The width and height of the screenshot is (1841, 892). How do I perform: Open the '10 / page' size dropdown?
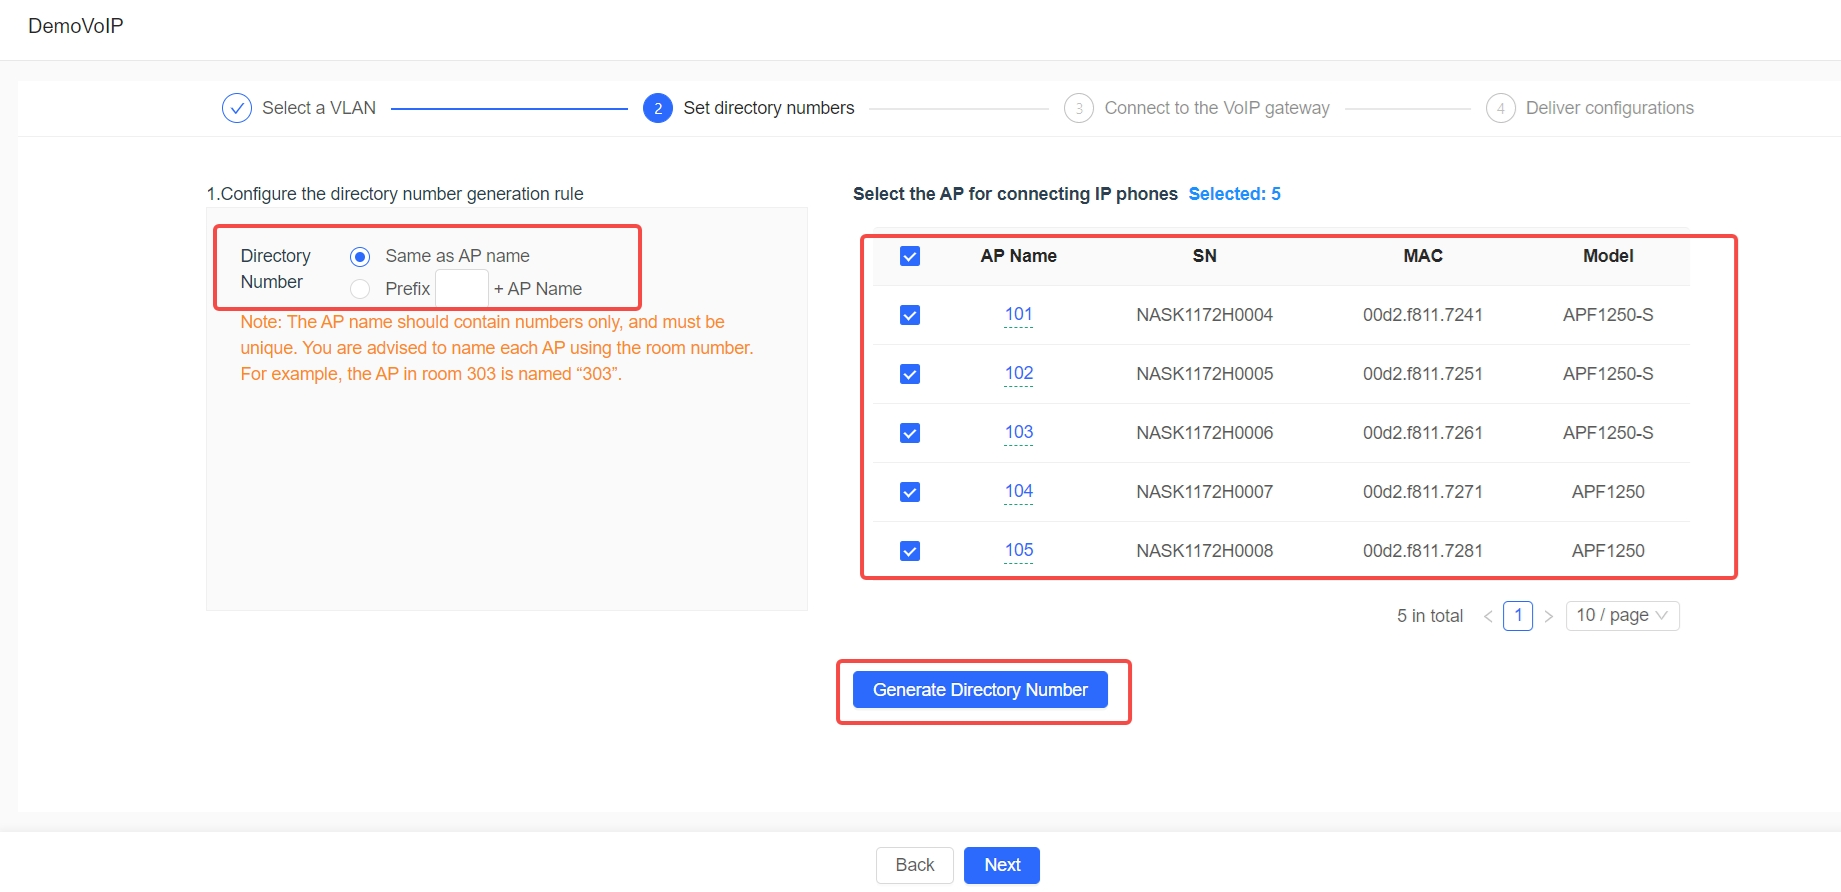click(x=1621, y=616)
